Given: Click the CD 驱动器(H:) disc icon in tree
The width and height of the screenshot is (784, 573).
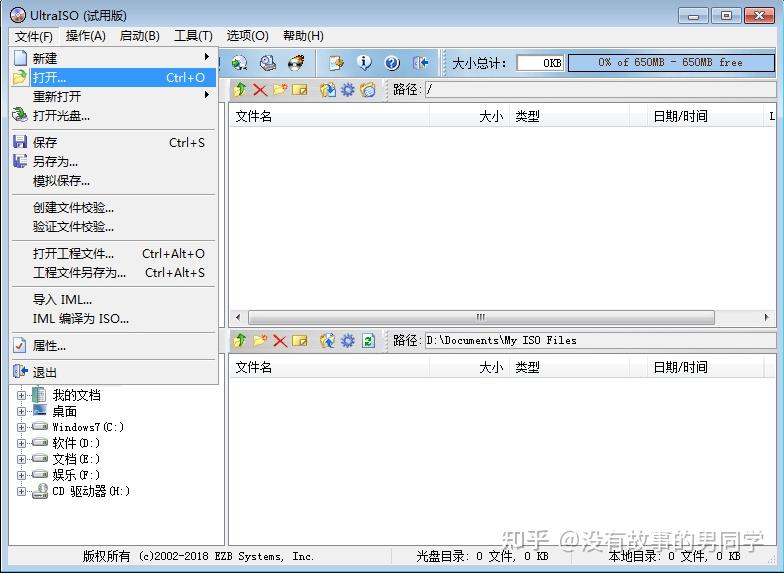Looking at the screenshot, I should coord(40,491).
